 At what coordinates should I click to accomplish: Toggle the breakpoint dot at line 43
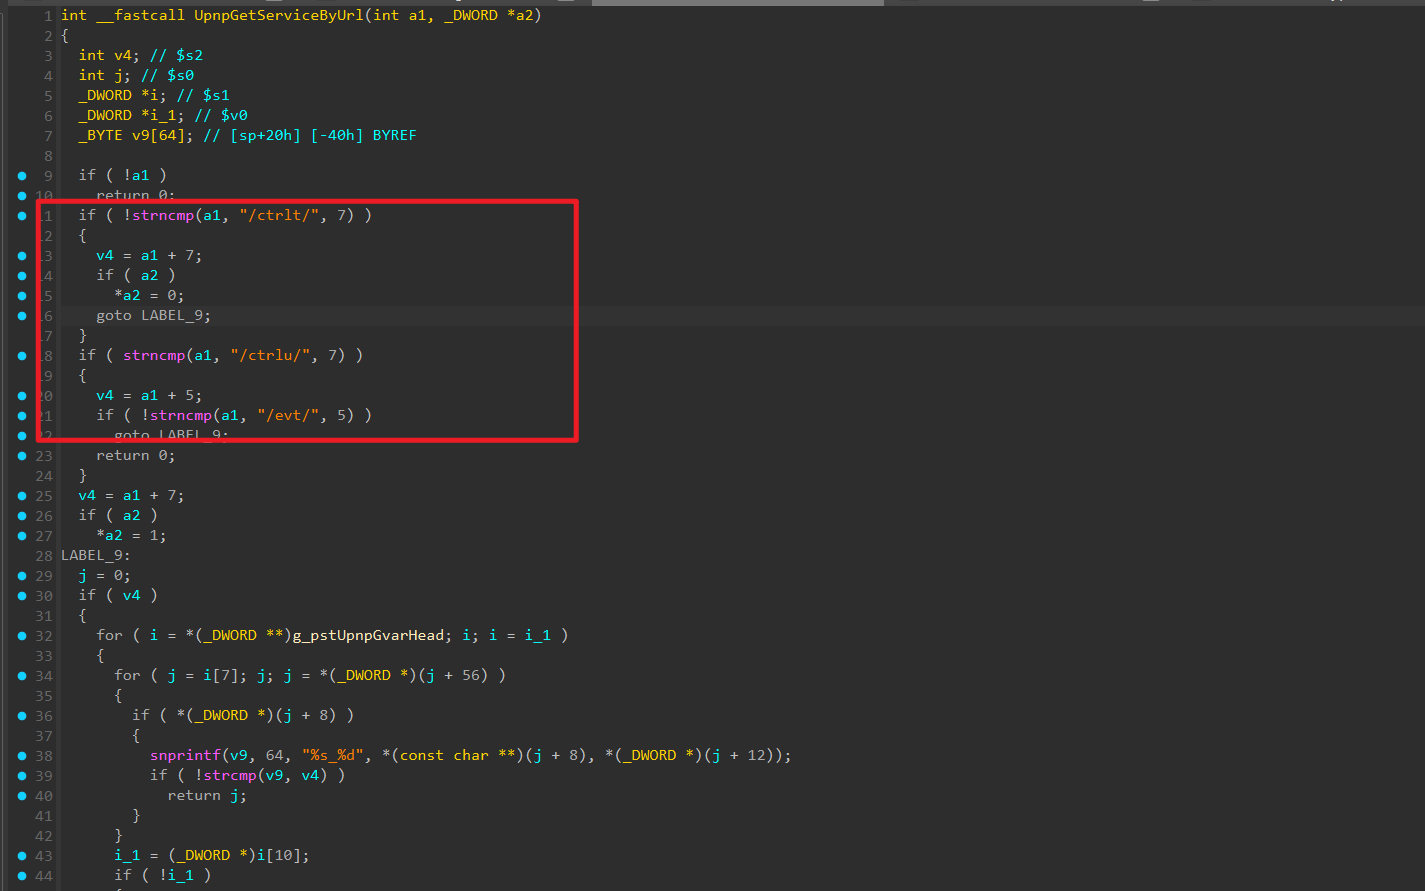click(x=22, y=856)
